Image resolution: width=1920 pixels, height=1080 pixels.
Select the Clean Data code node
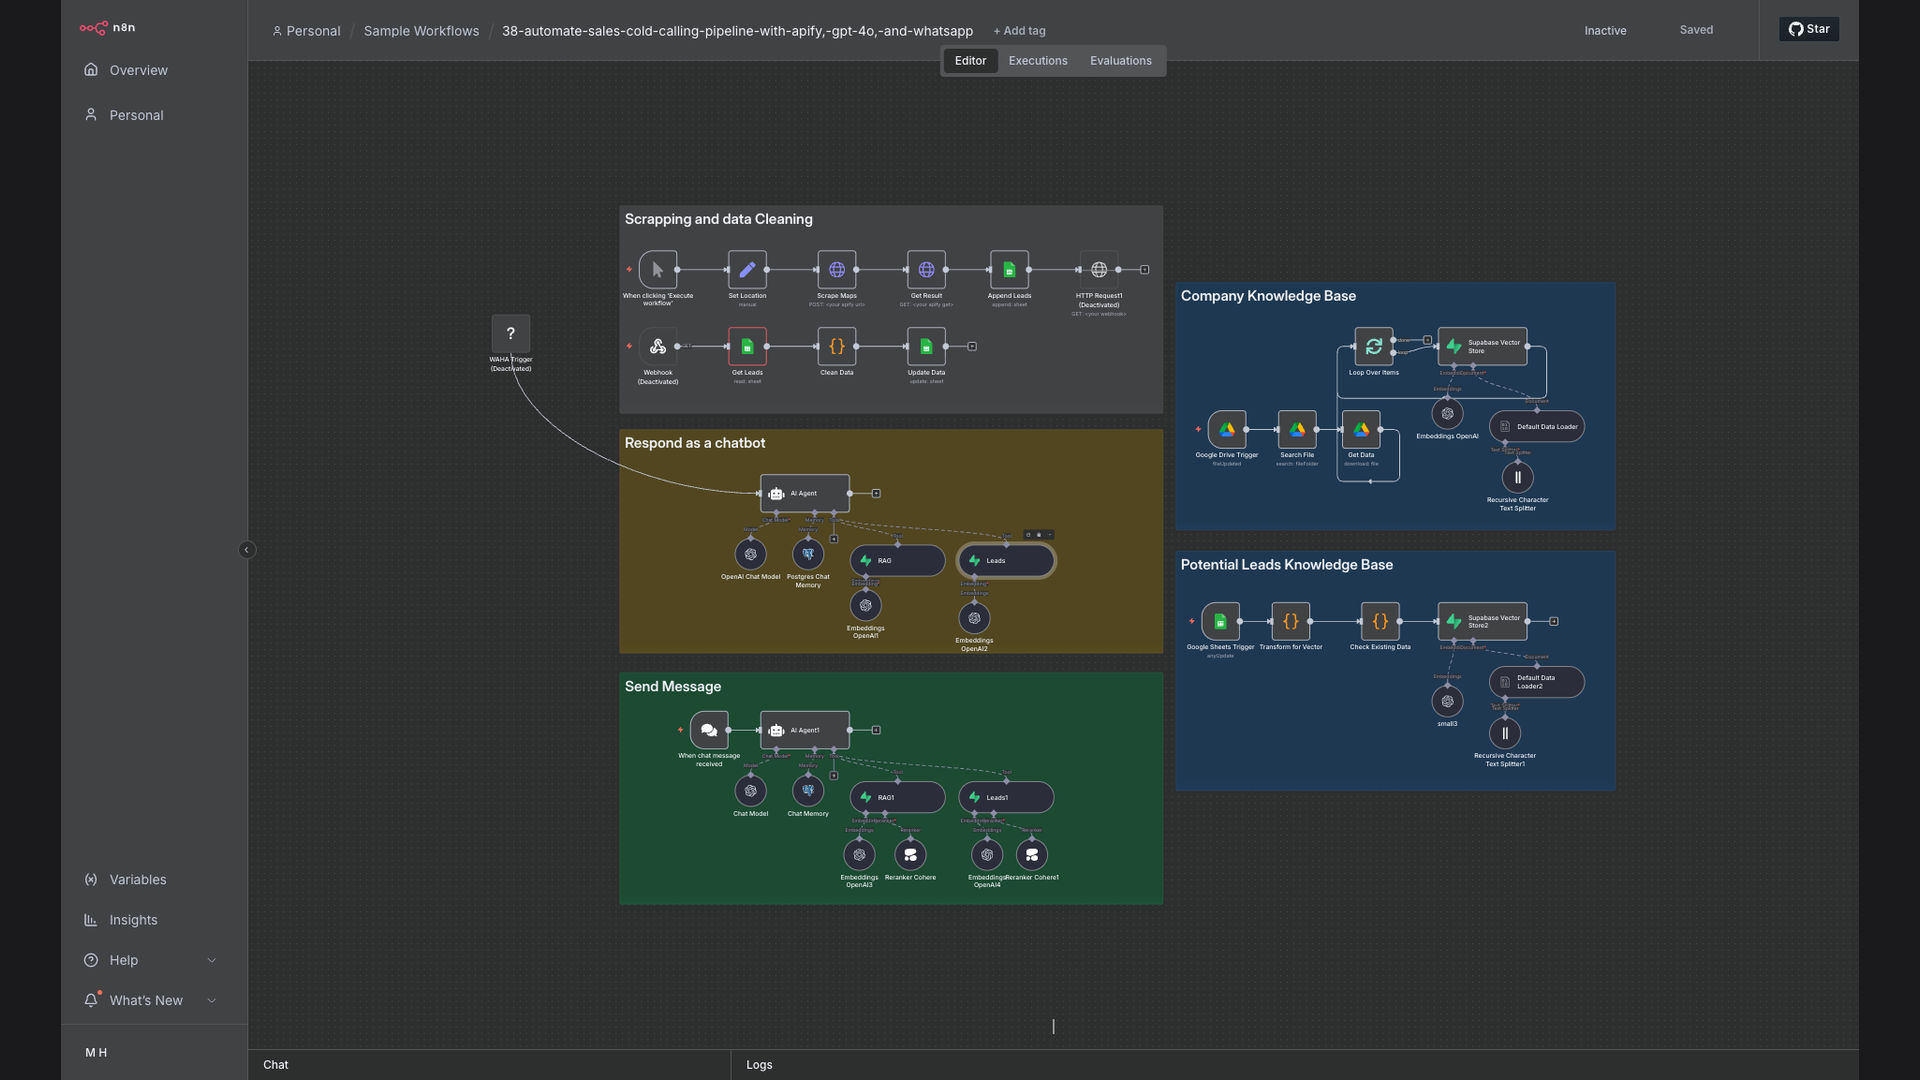pyautogui.click(x=837, y=347)
